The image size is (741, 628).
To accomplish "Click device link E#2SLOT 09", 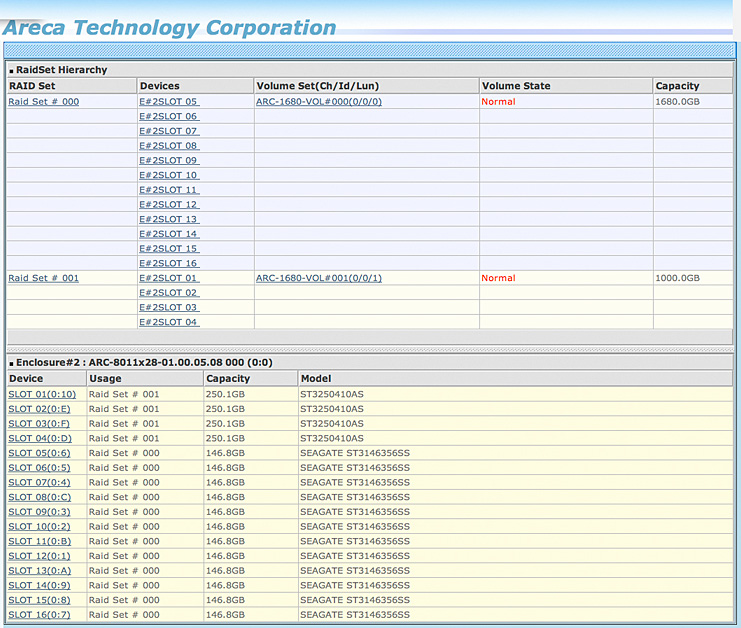I will (x=169, y=160).
